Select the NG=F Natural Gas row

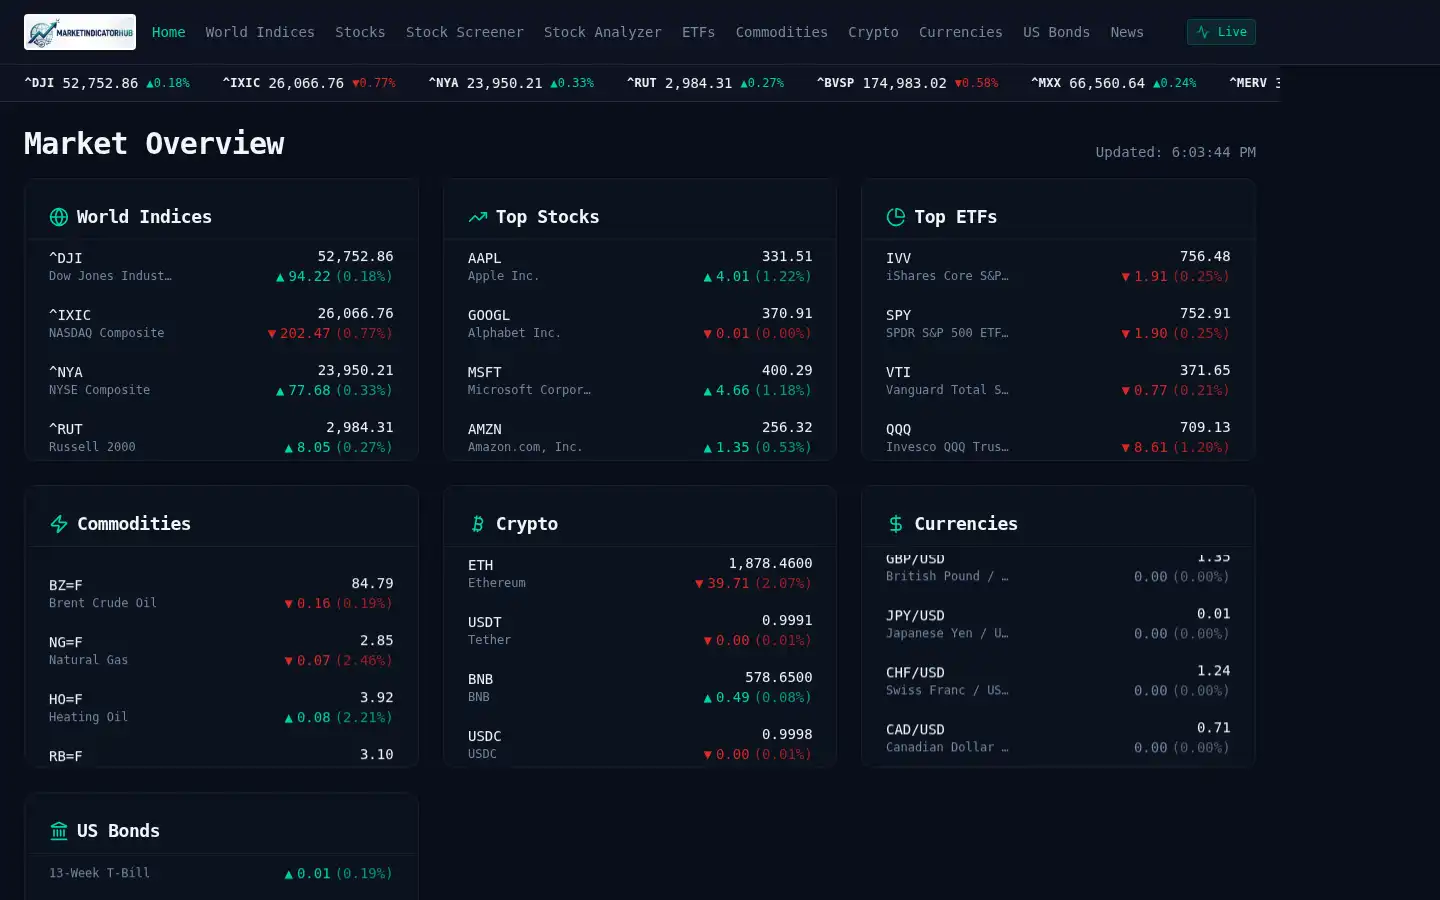coord(221,651)
